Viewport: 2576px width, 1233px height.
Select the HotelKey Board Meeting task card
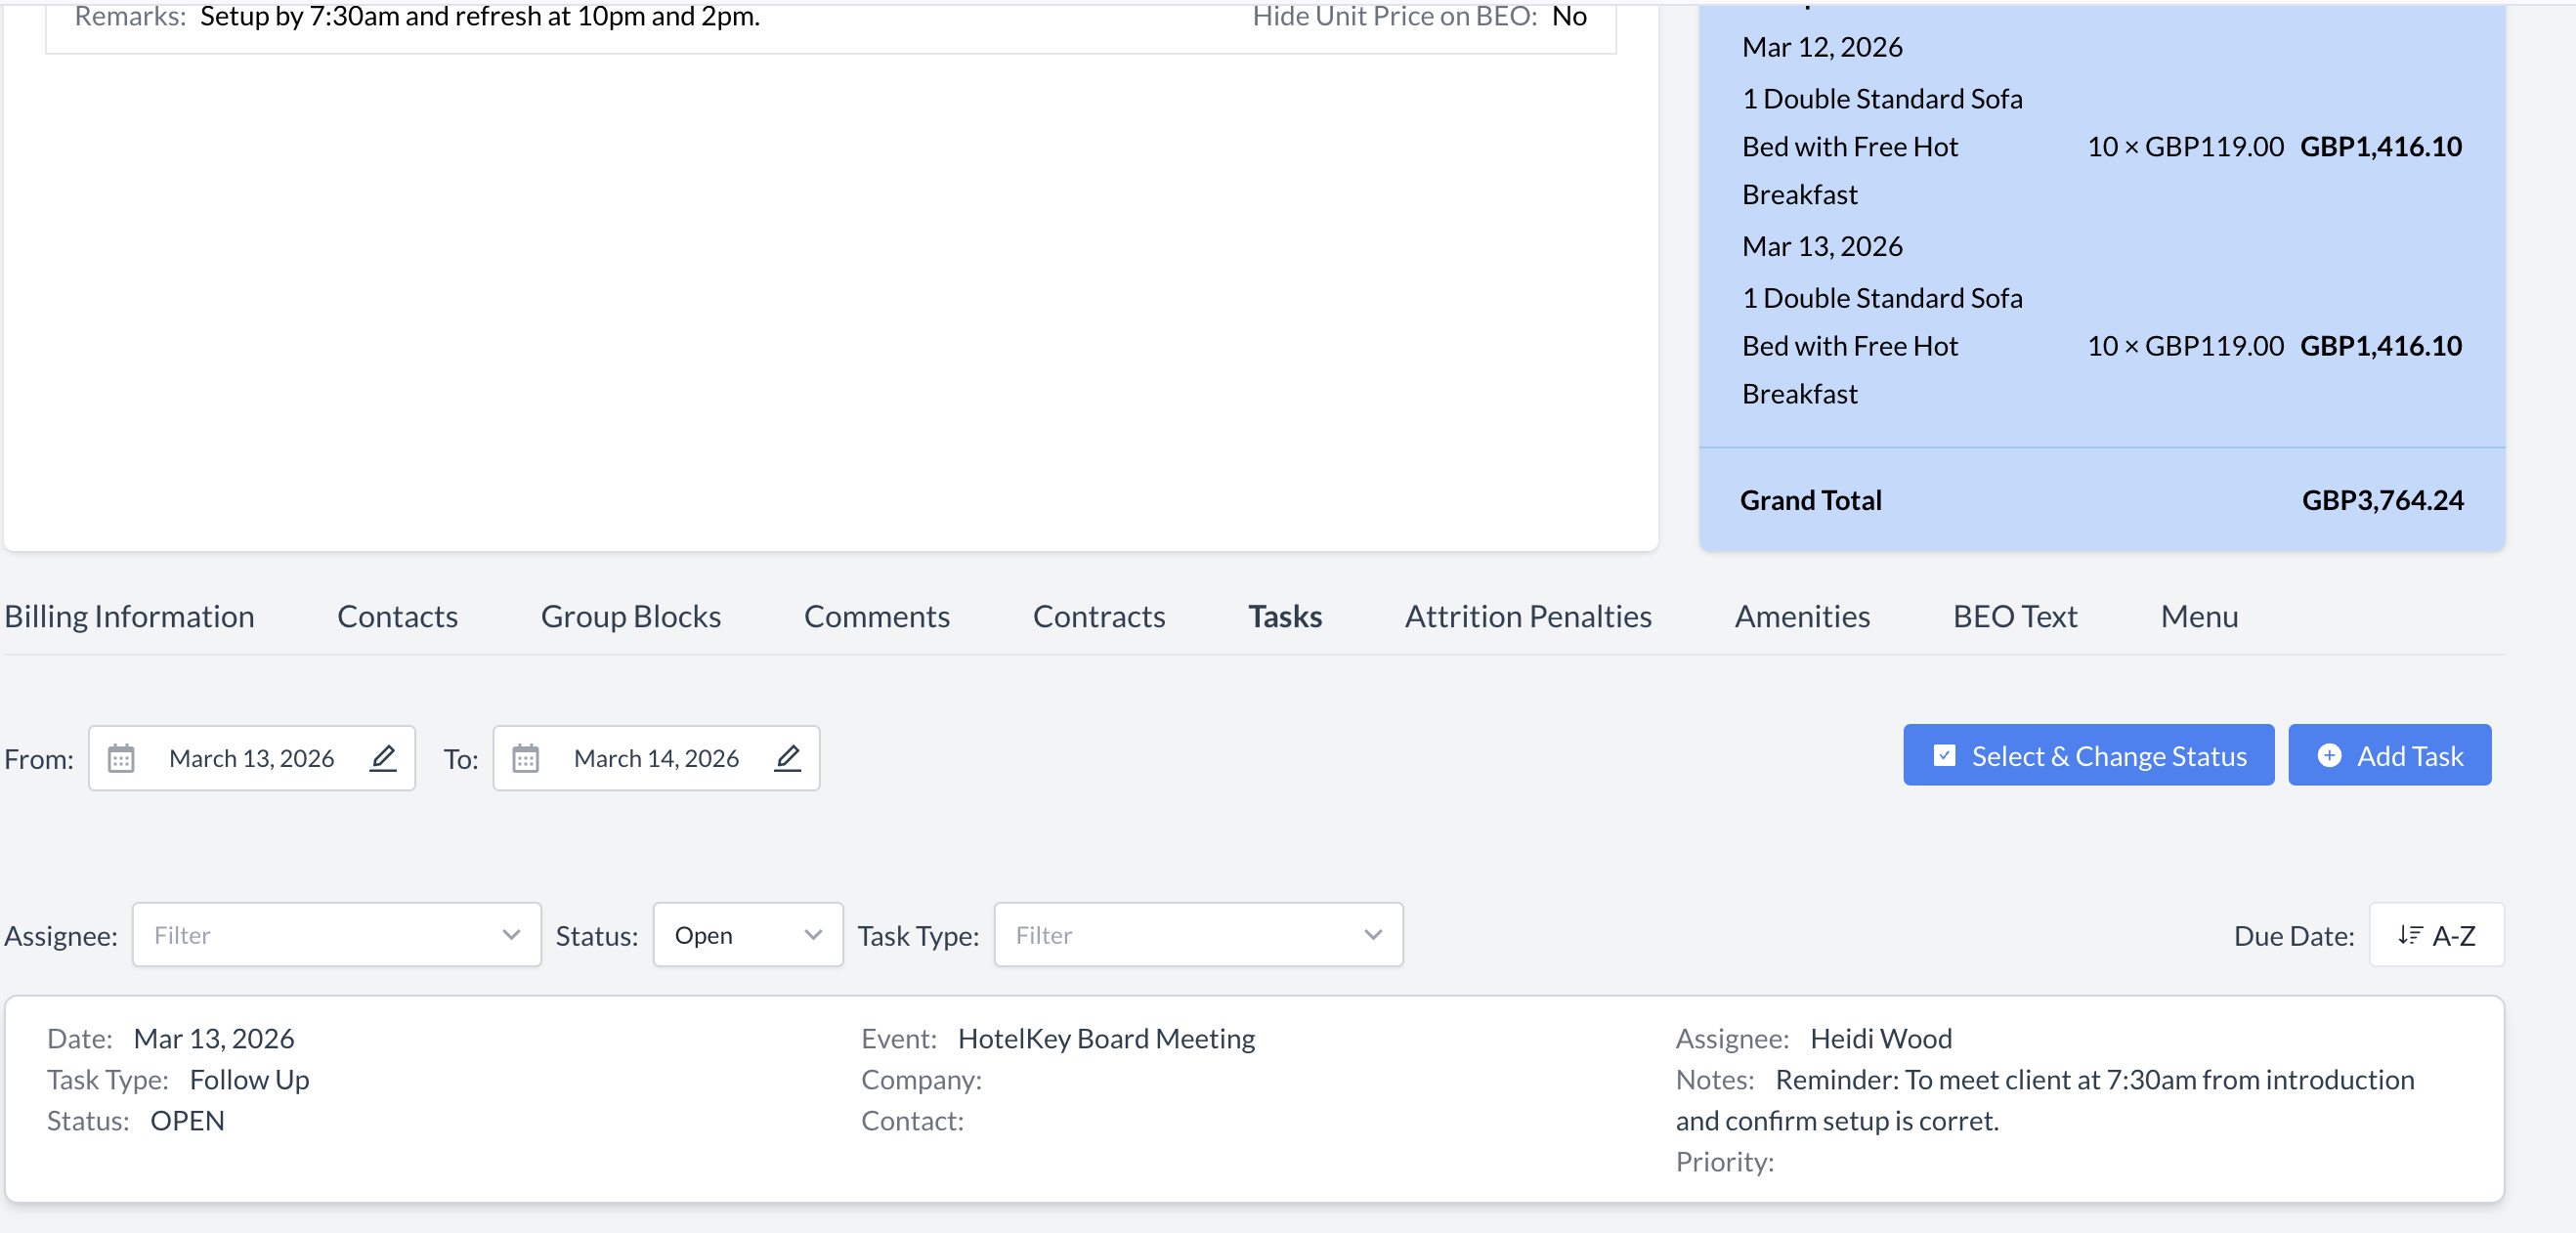point(1254,1098)
